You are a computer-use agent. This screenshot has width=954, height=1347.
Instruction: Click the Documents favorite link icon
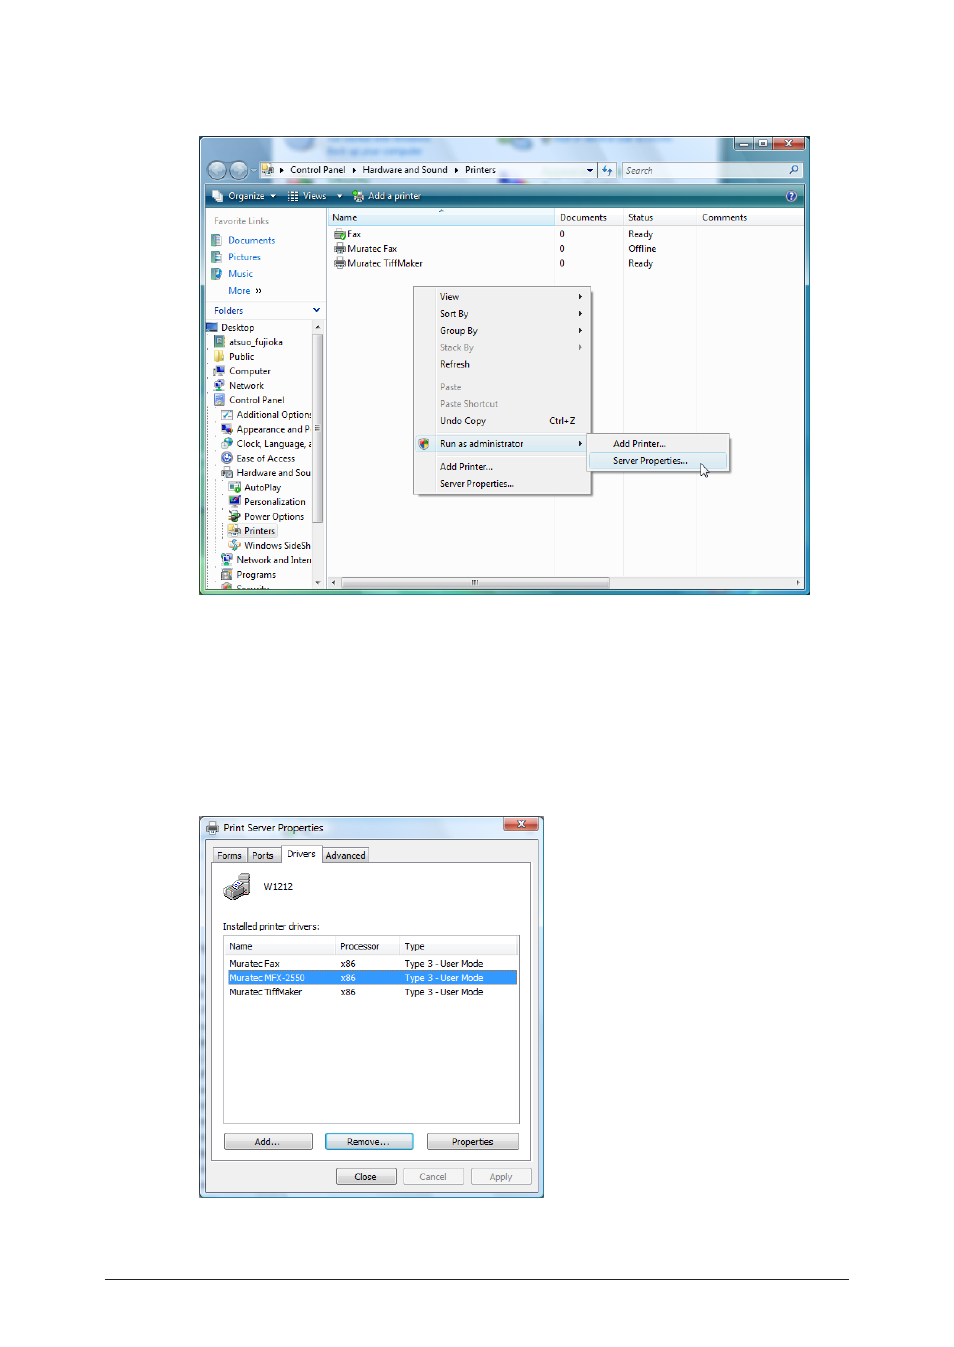coord(217,240)
